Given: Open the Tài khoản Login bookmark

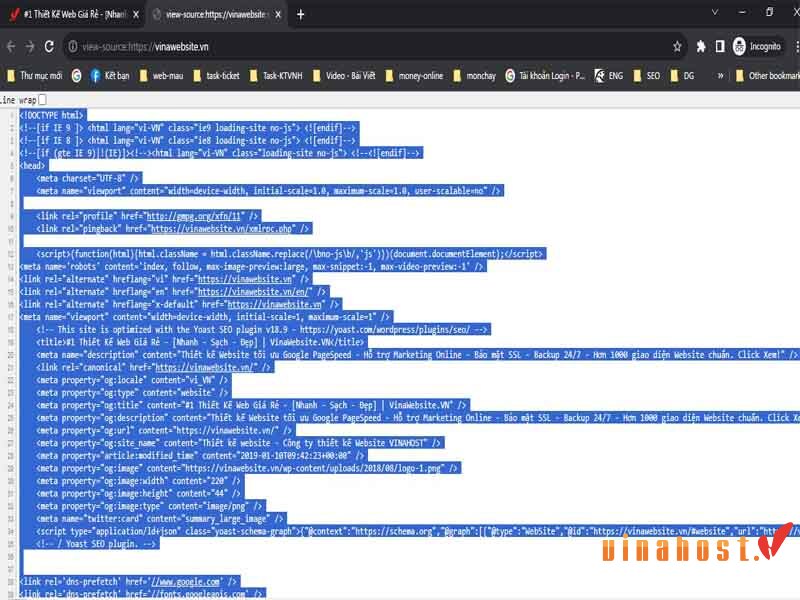Looking at the screenshot, I should pyautogui.click(x=545, y=76).
